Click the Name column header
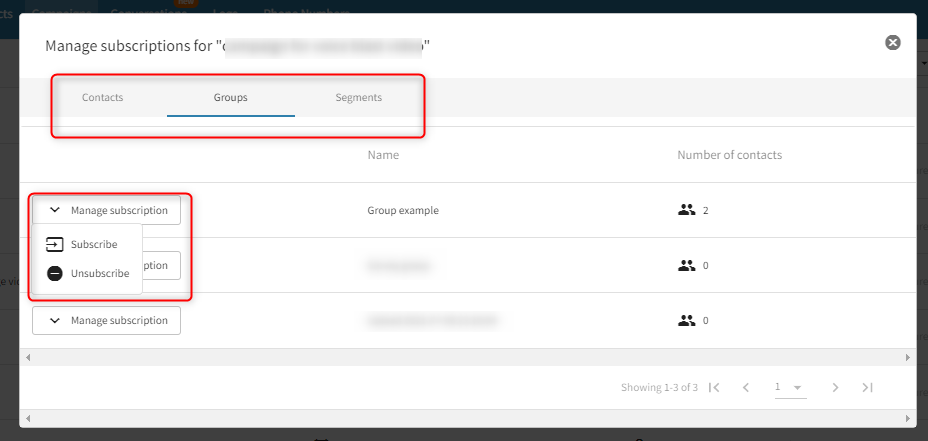928x441 pixels. point(383,155)
